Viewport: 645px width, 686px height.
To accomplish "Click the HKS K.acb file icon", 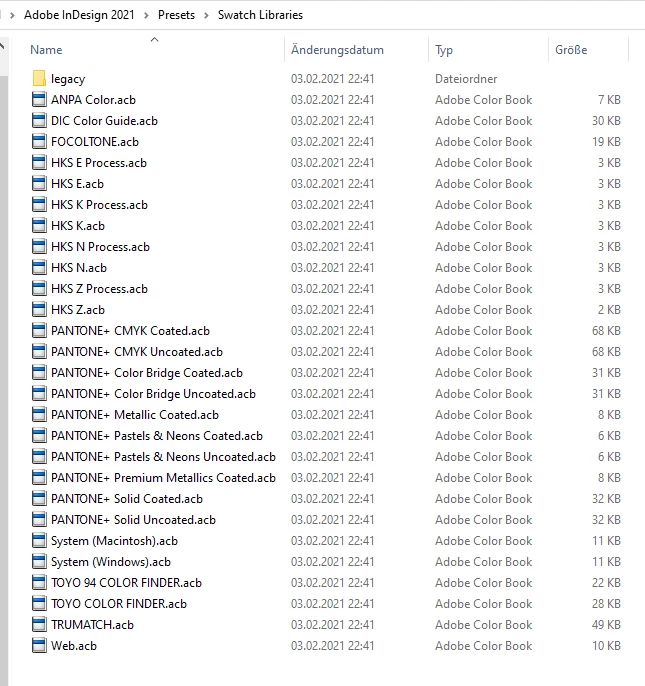I will (x=39, y=226).
